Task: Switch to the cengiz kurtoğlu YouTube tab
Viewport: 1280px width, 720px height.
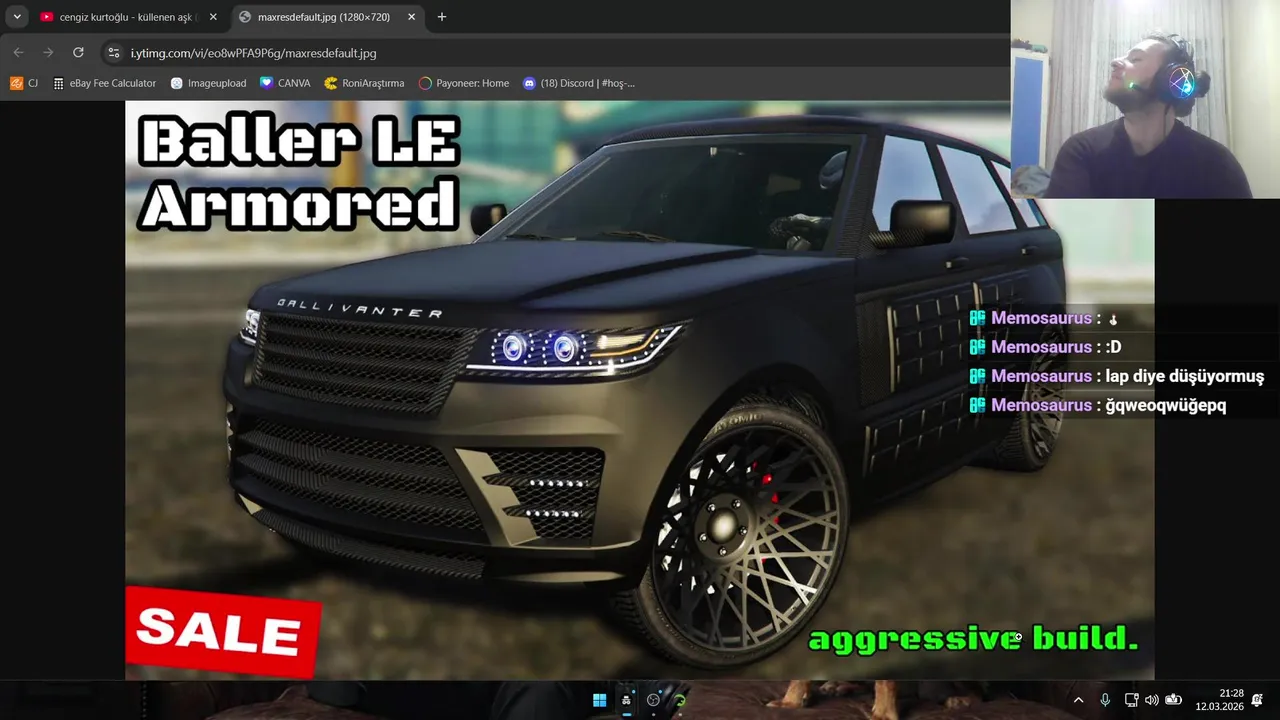Action: [129, 17]
